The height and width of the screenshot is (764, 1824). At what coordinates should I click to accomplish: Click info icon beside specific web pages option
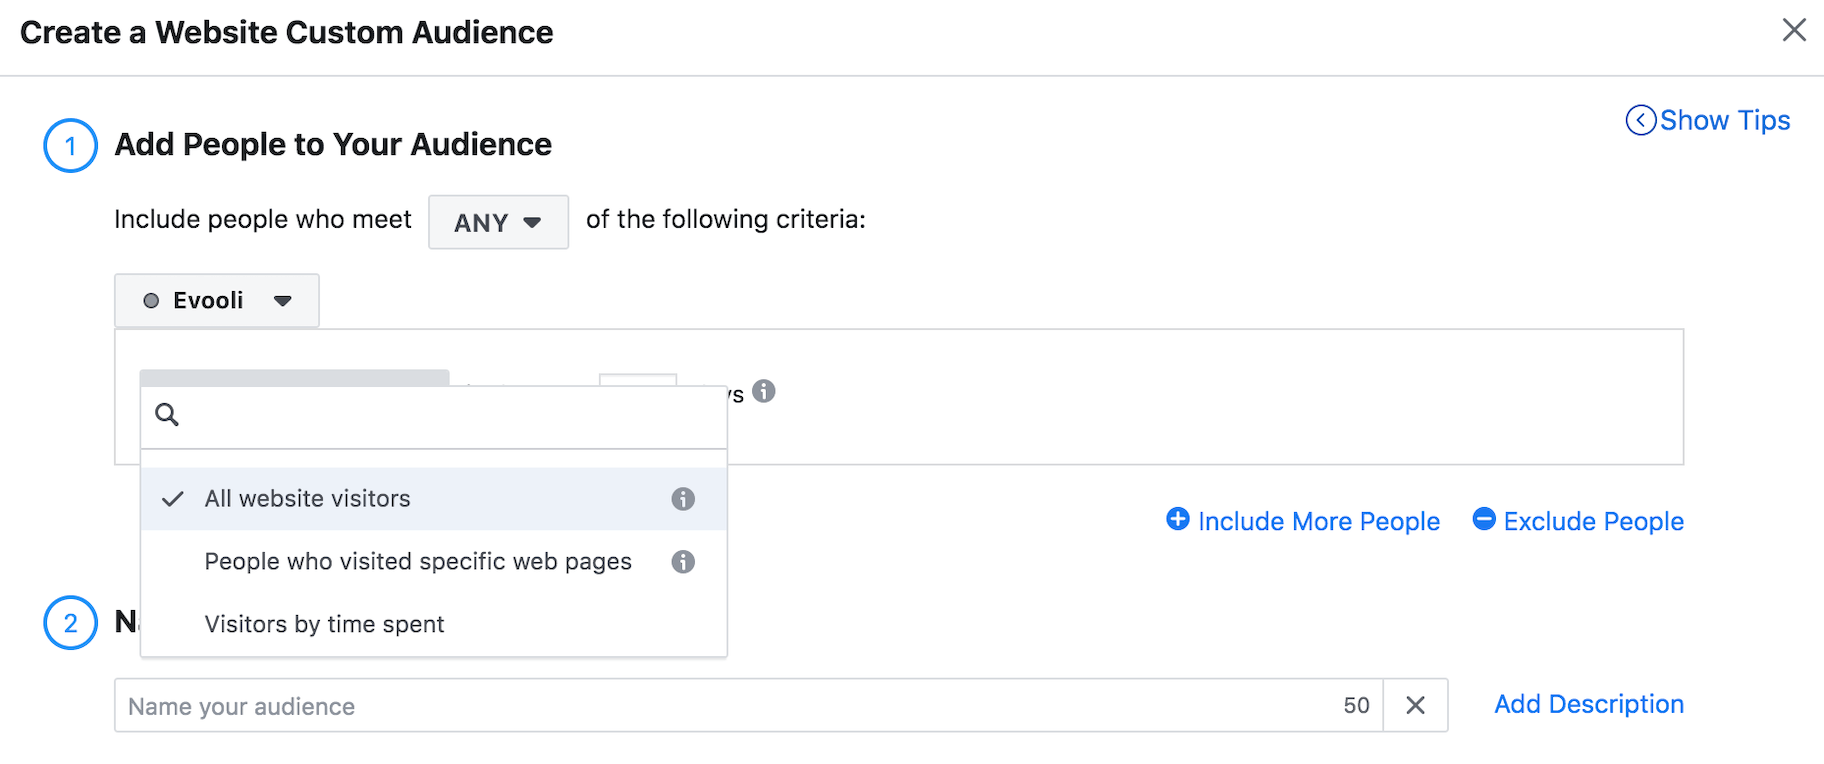(683, 562)
